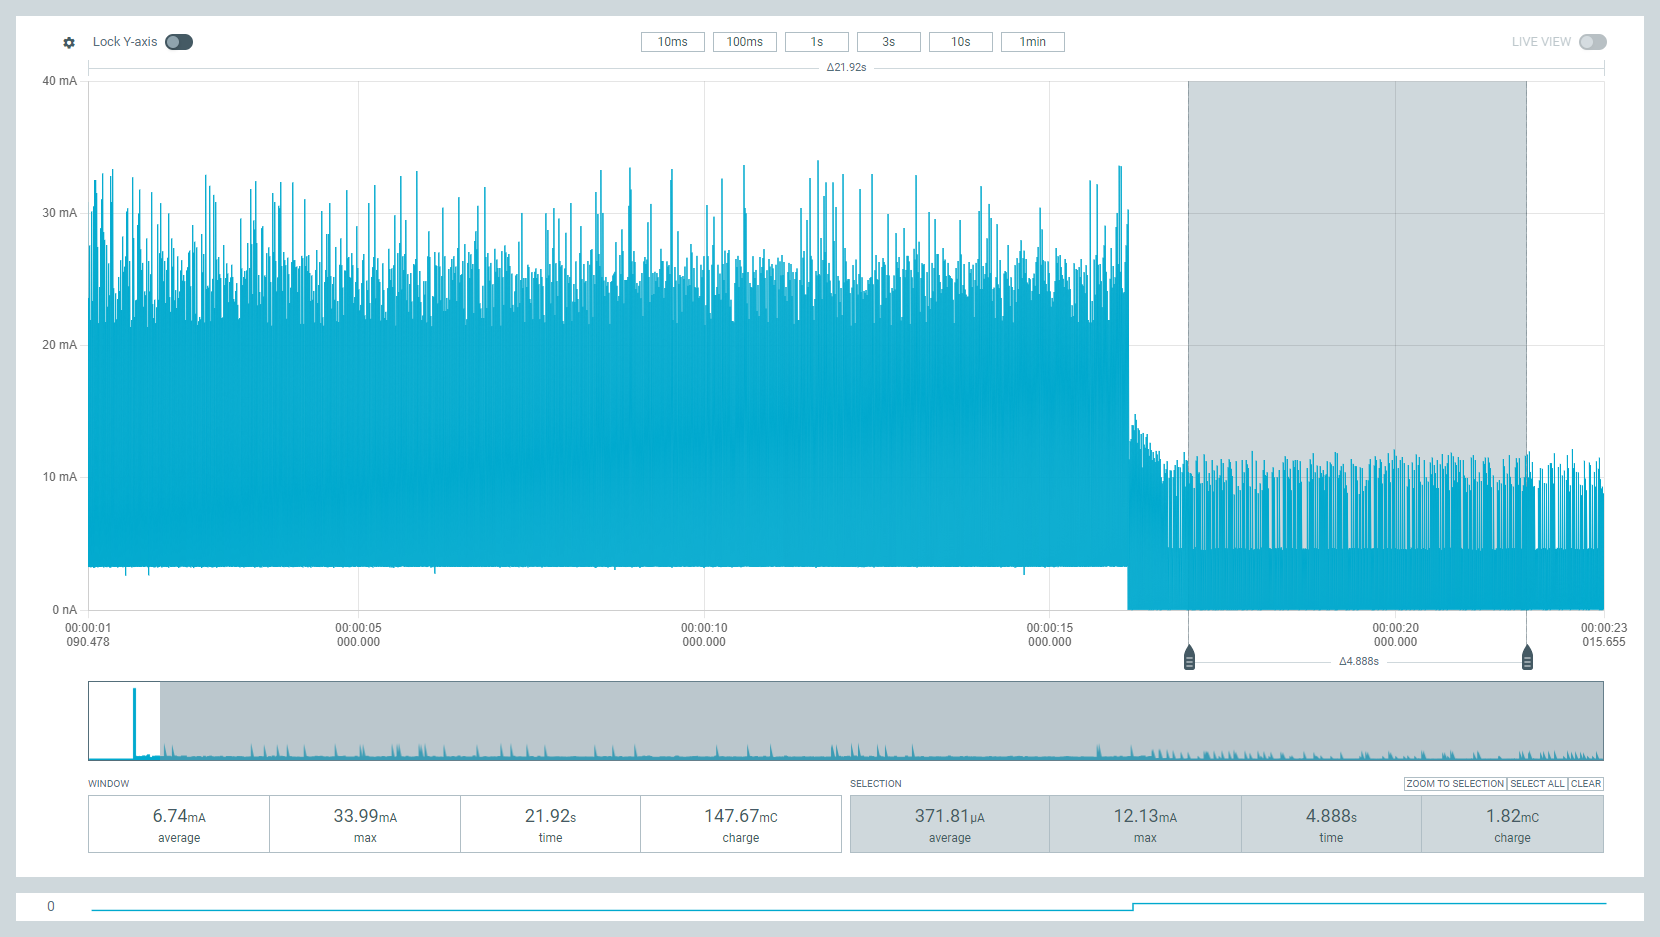
Task: Choose the 3s time window
Action: [x=888, y=42]
